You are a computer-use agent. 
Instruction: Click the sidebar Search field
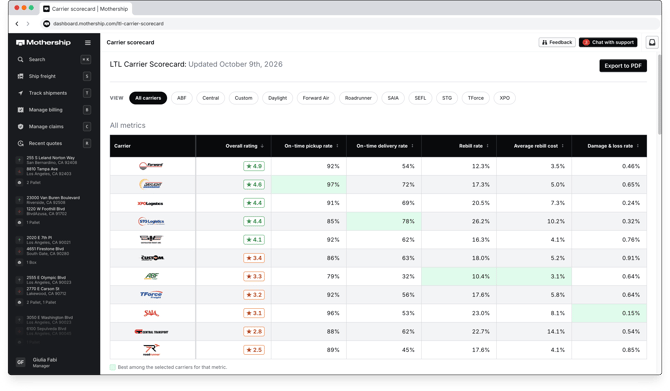(x=53, y=59)
